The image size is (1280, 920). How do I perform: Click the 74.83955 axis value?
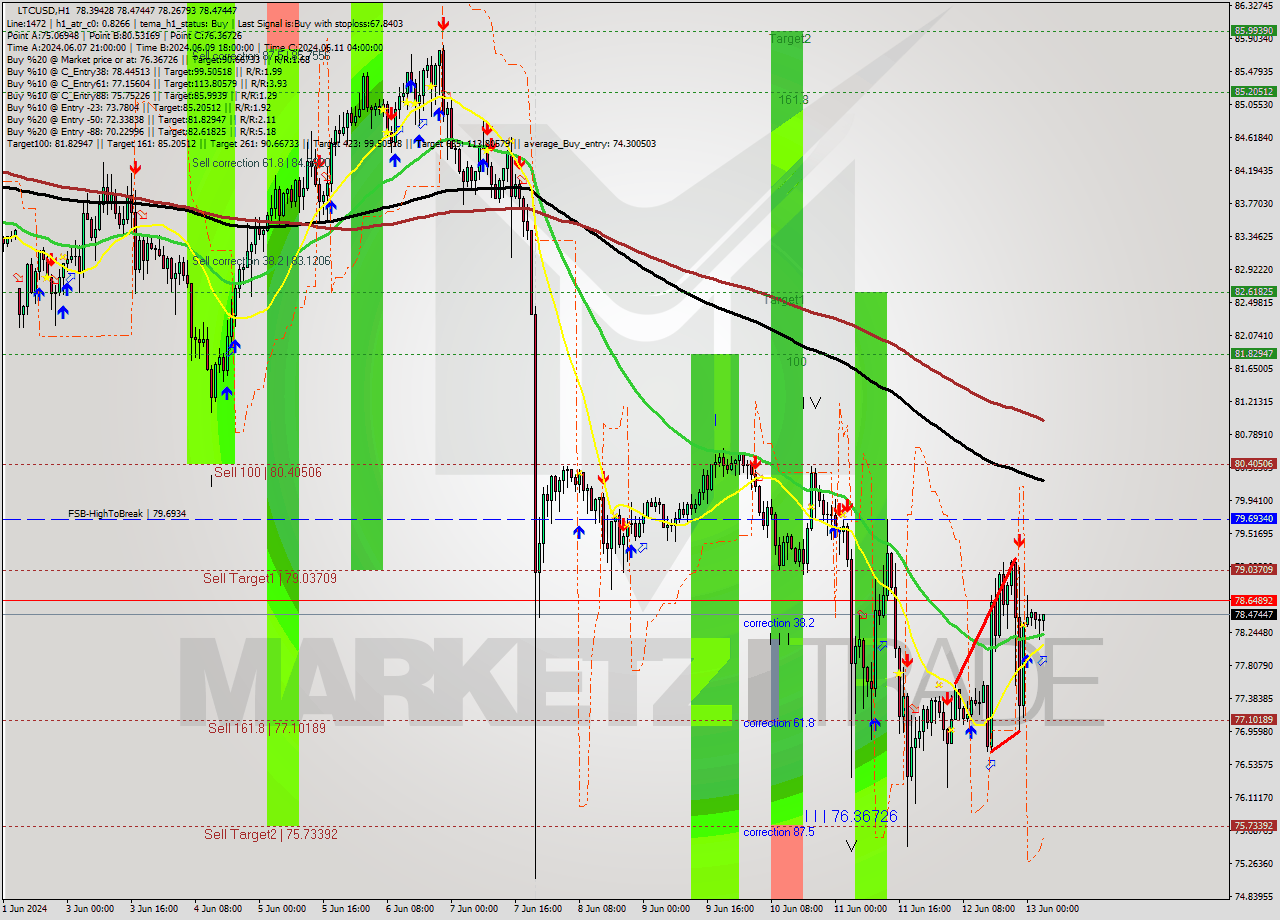click(1254, 896)
